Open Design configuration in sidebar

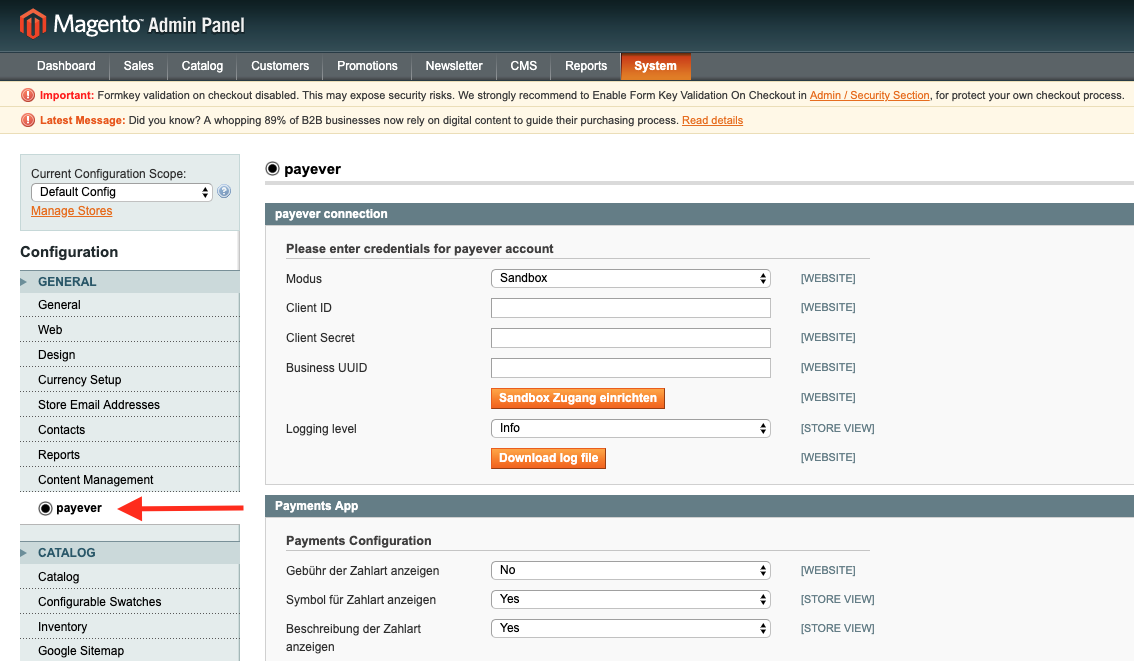point(130,355)
